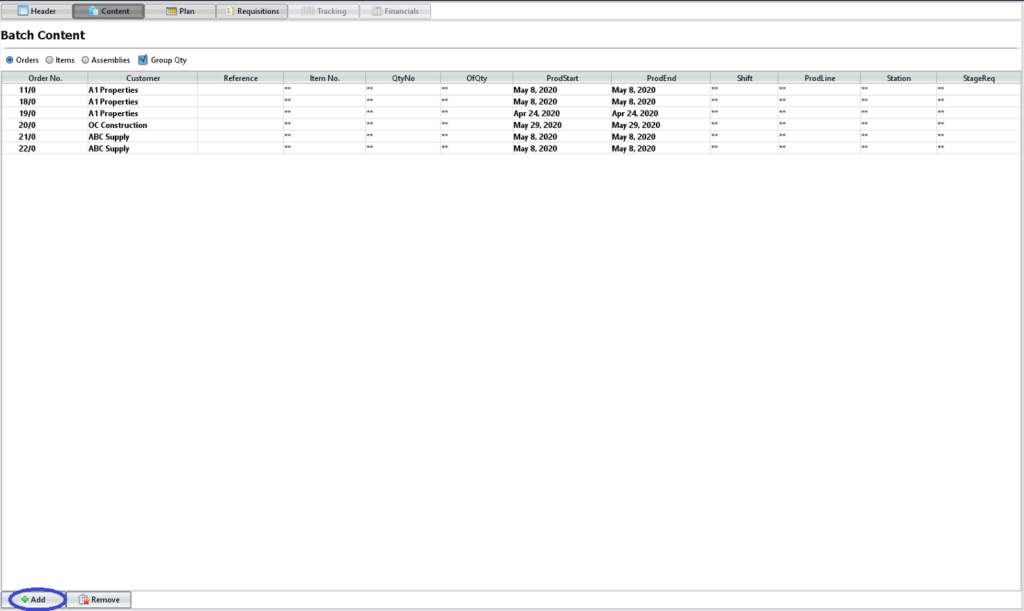Click the Remove button
The image size is (1024, 611).
99,599
